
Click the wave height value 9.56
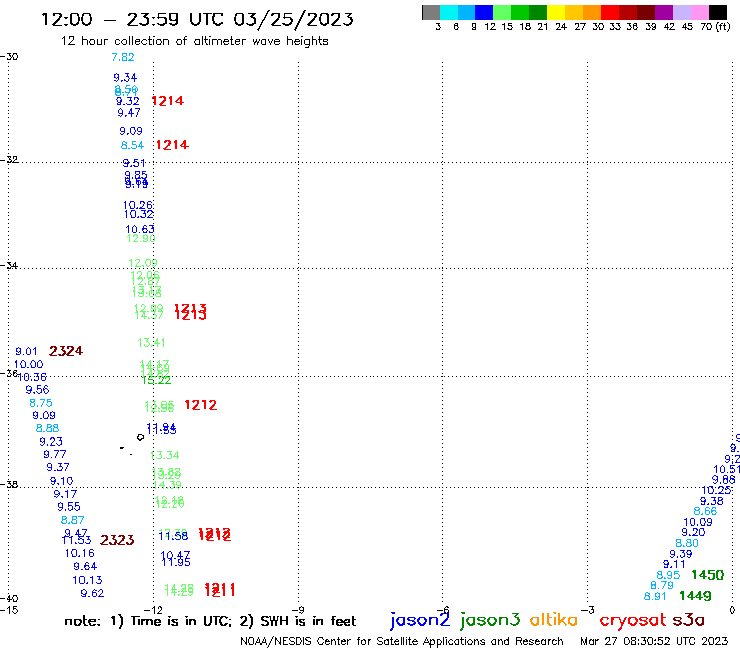click(x=37, y=390)
